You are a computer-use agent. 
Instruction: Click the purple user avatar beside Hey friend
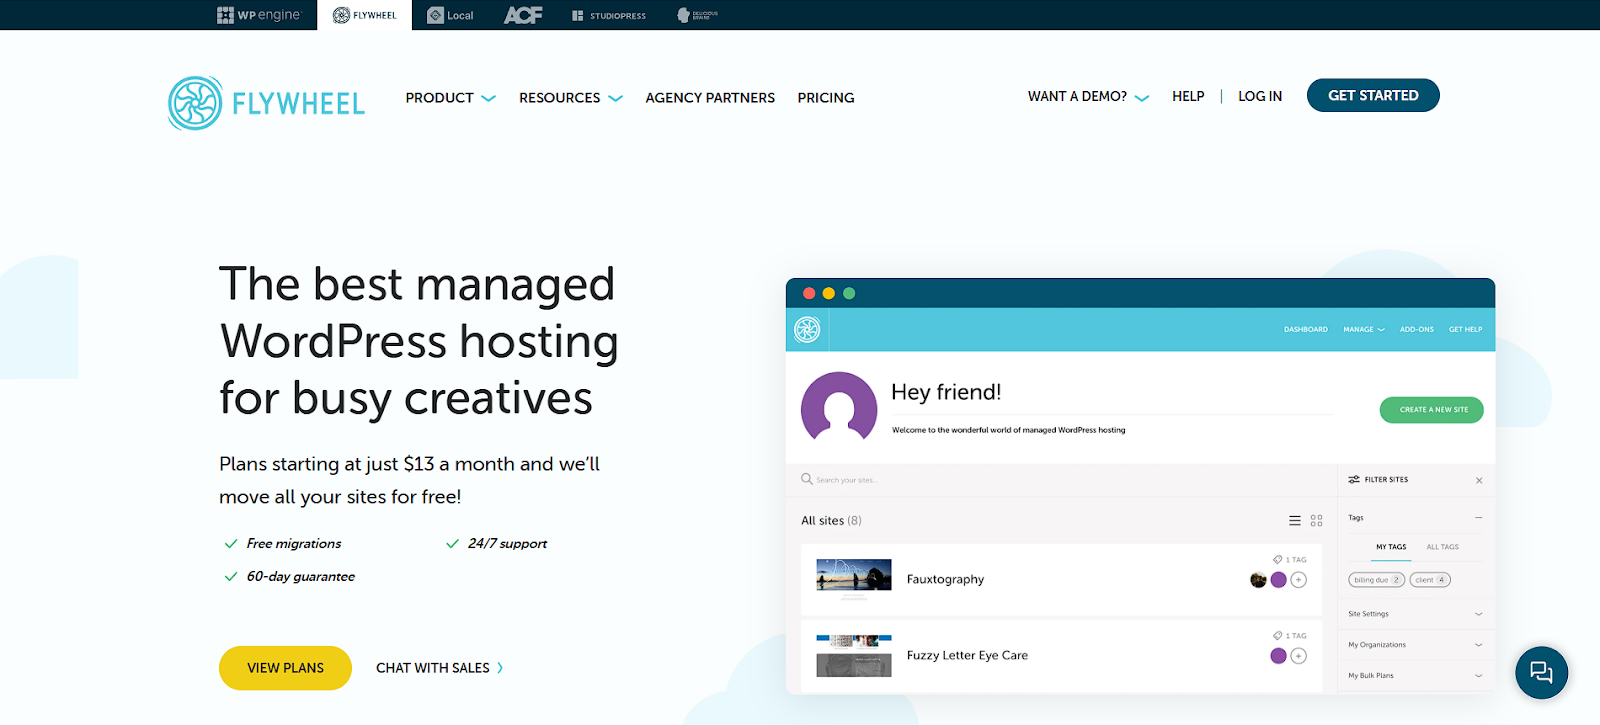(839, 407)
